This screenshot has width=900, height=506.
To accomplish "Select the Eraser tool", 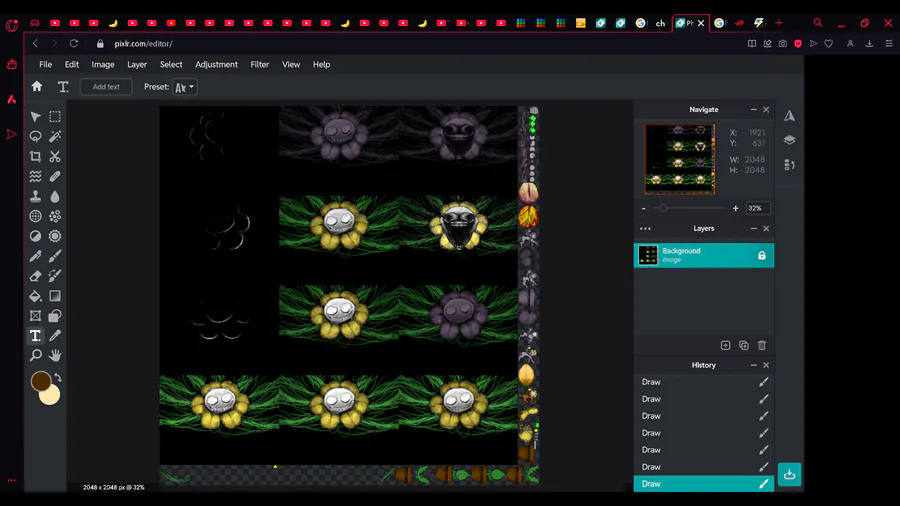I will tap(36, 276).
